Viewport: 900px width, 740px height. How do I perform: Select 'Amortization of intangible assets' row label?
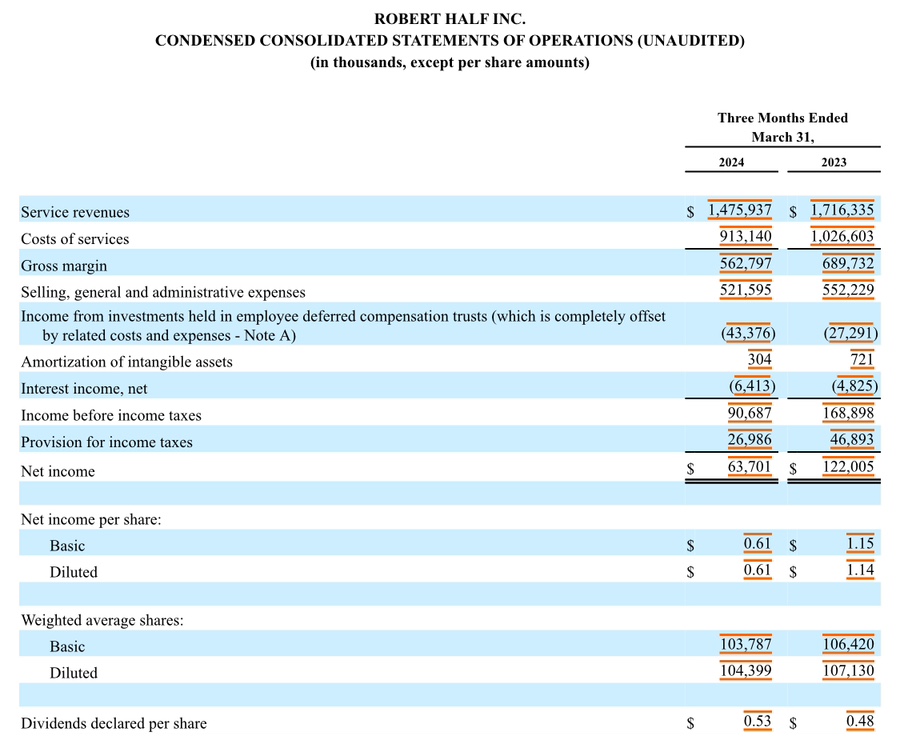click(x=127, y=362)
